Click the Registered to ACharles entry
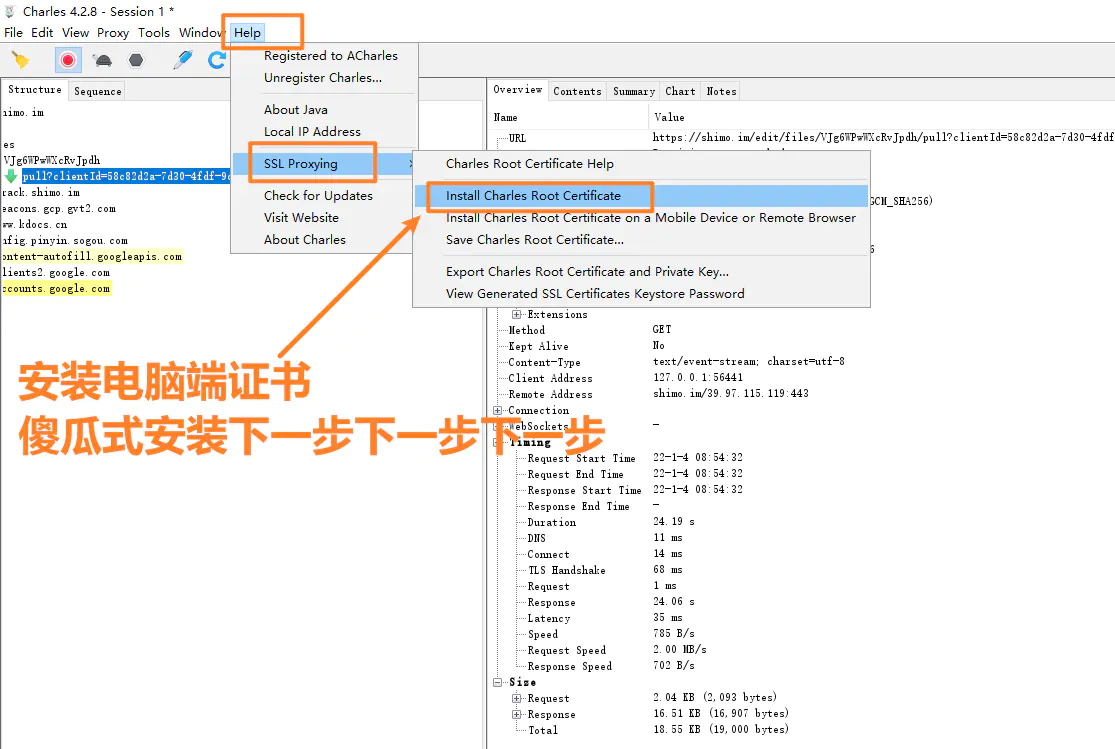This screenshot has height=749, width=1115. pyautogui.click(x=331, y=55)
